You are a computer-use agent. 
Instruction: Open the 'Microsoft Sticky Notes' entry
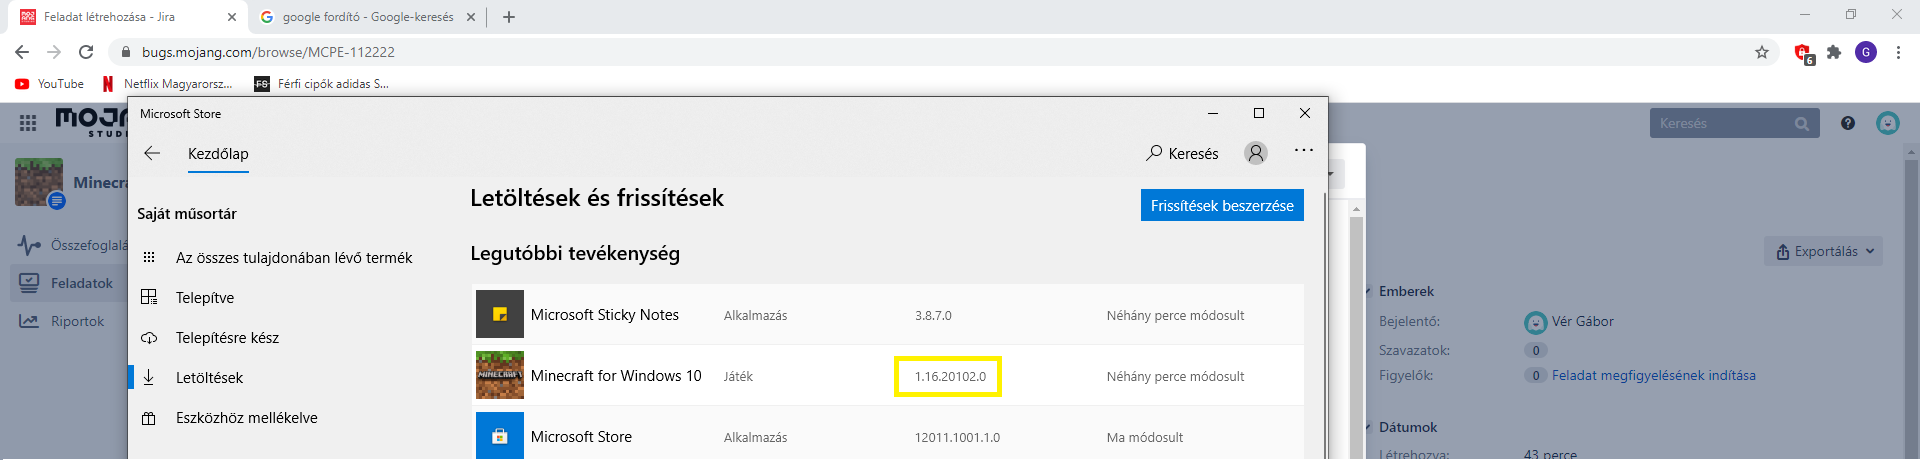click(888, 315)
